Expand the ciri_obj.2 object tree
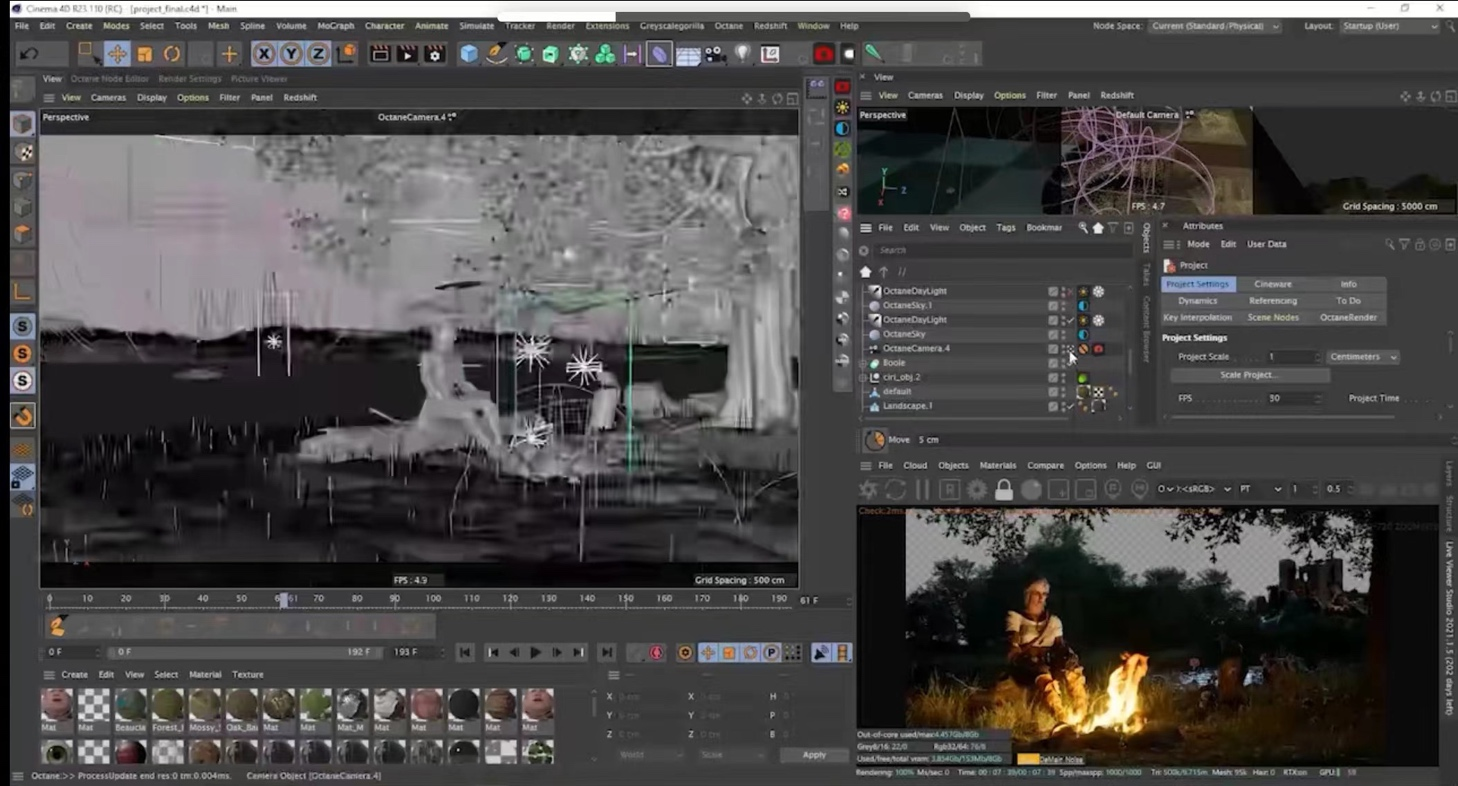The image size is (1458, 786). 863,378
